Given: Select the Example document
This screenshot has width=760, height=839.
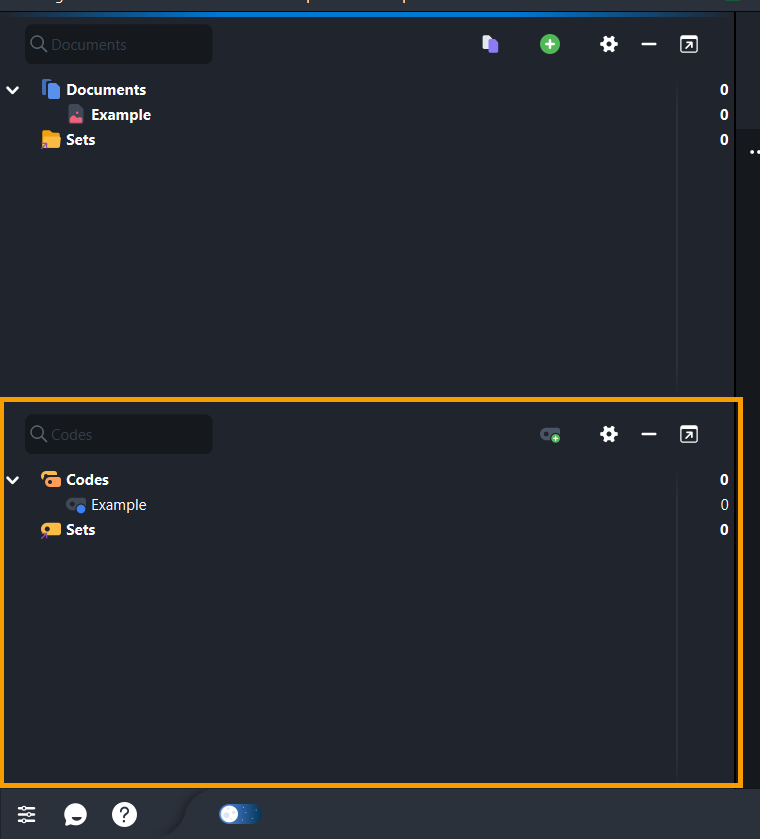Looking at the screenshot, I should coord(120,115).
